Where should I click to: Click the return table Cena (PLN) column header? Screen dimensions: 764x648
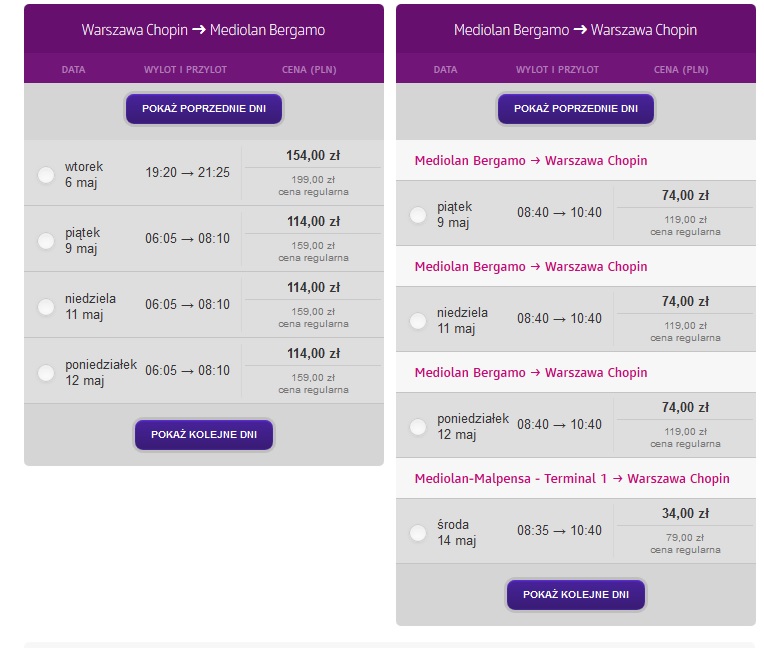pyautogui.click(x=681, y=70)
